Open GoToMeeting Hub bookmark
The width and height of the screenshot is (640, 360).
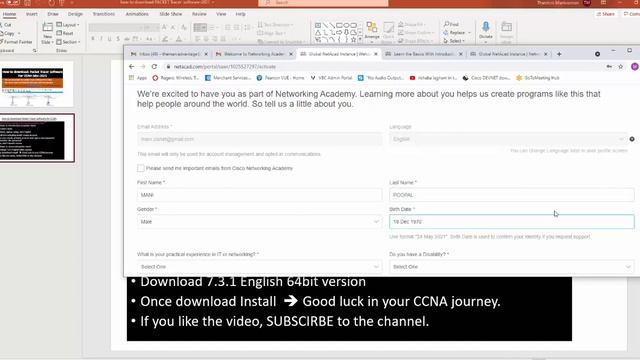[x=538, y=78]
